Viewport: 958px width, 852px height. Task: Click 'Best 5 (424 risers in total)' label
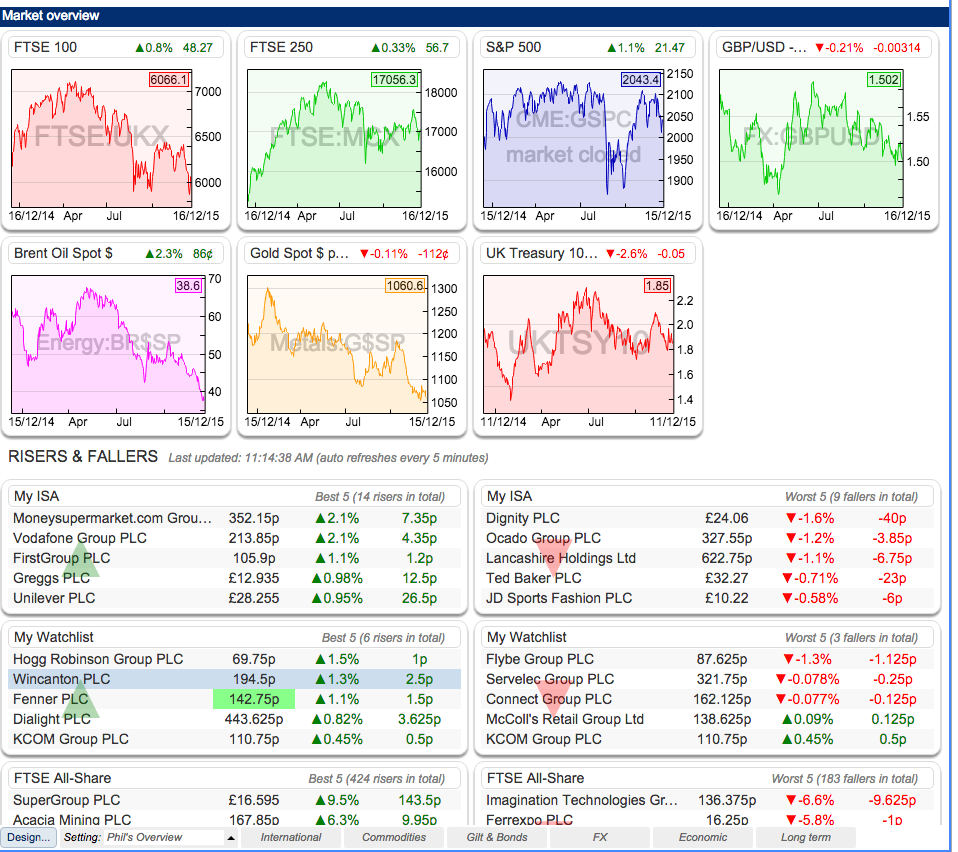pos(376,779)
